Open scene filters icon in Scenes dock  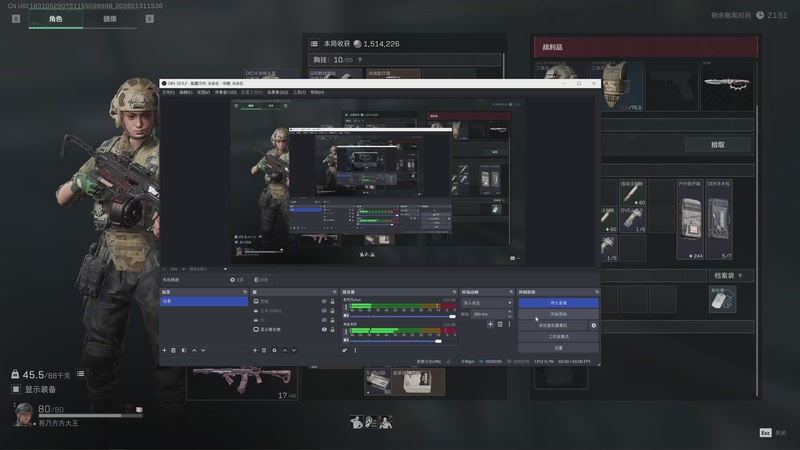[184, 351]
